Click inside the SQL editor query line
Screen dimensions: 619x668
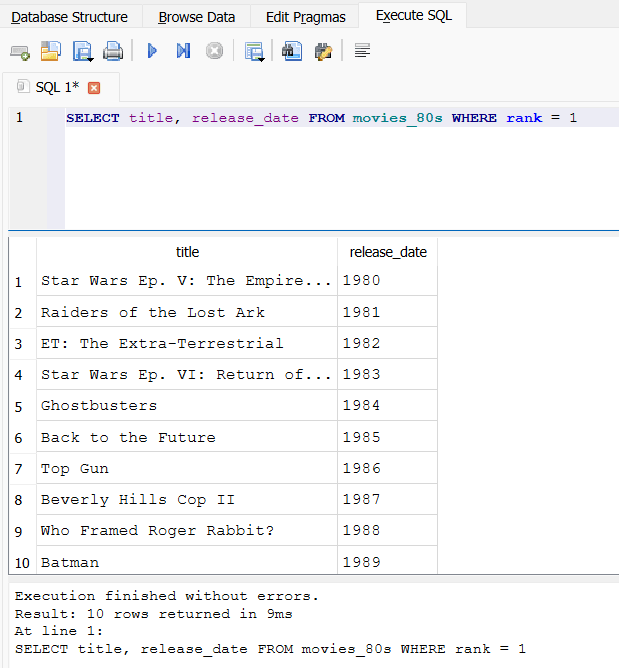pyautogui.click(x=320, y=118)
